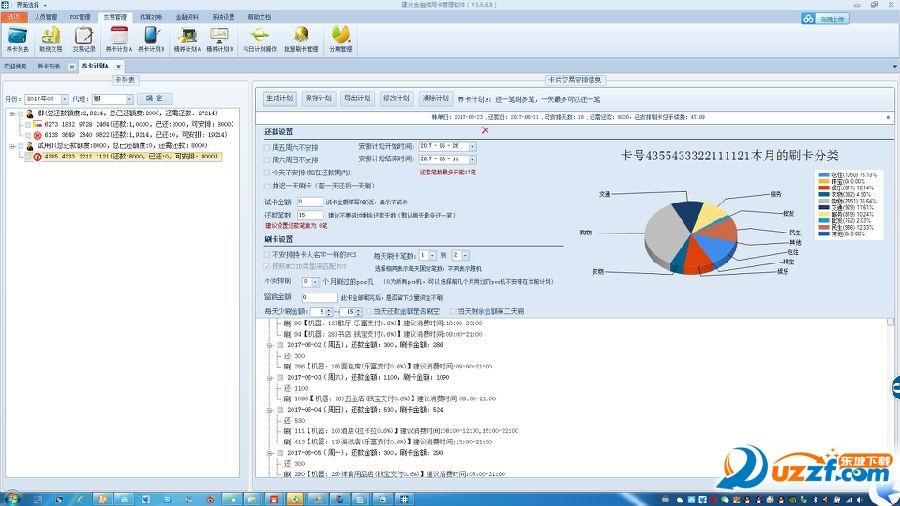
Task: Click red bank logo of card 6138 3649
Action: coord(37,135)
